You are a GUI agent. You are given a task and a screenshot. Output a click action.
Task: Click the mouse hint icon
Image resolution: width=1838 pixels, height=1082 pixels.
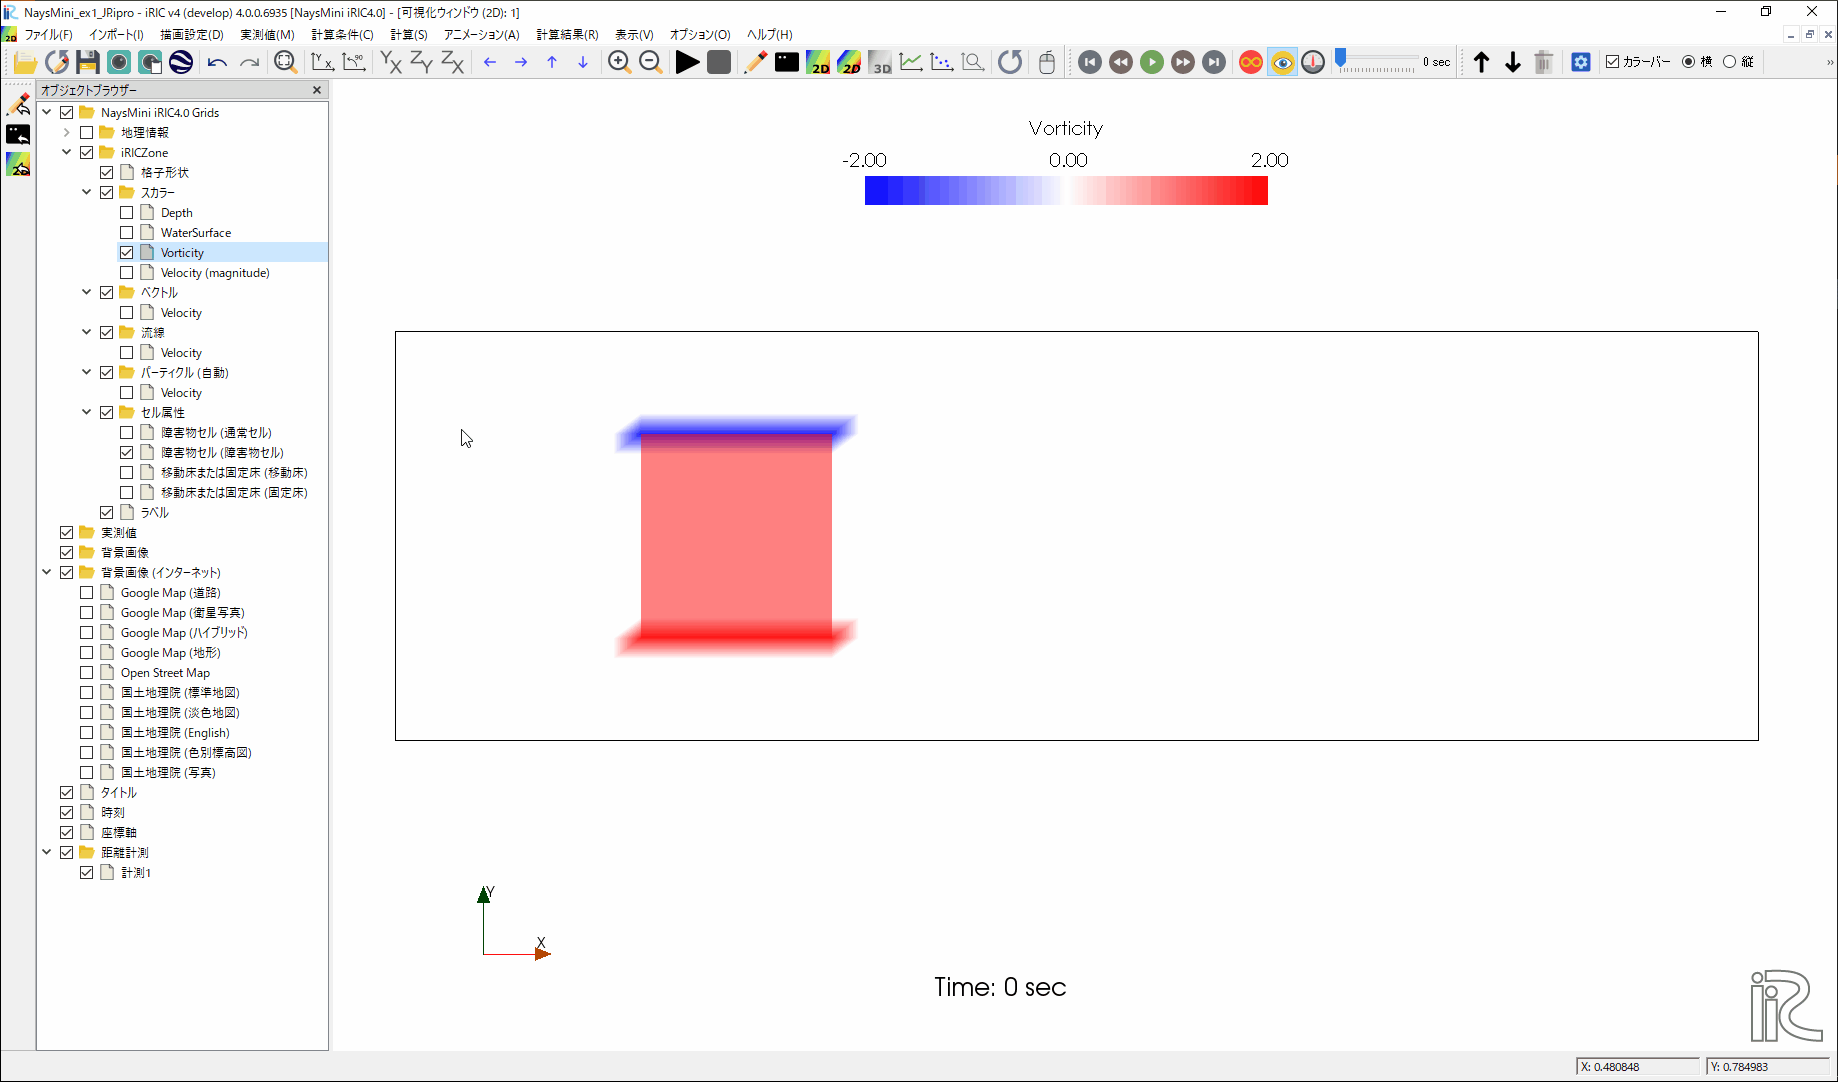coord(1047,62)
